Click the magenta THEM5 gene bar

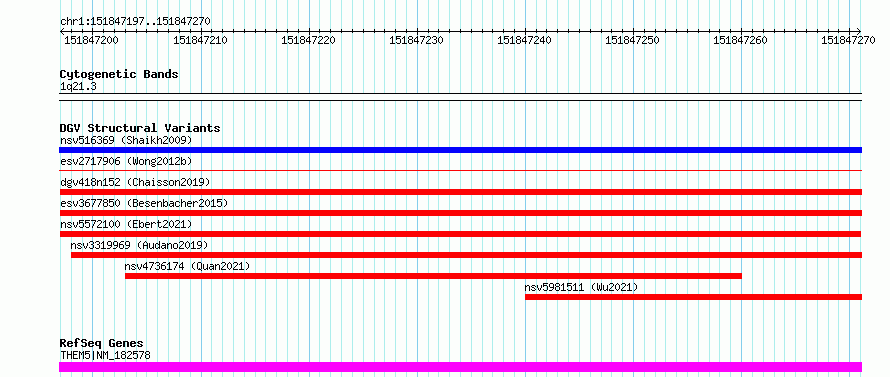pyautogui.click(x=460, y=367)
